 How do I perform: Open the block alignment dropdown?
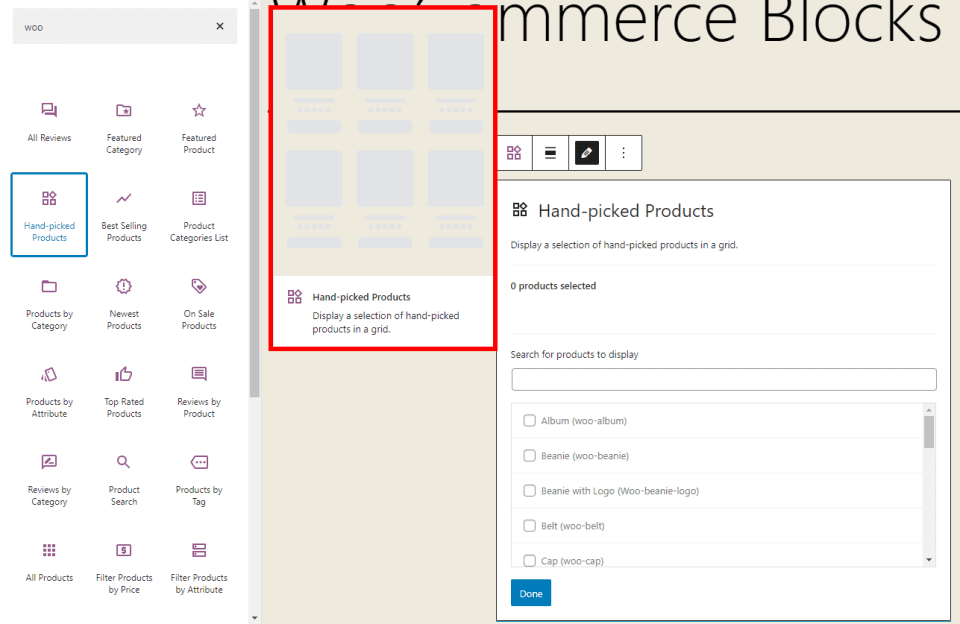pos(550,152)
